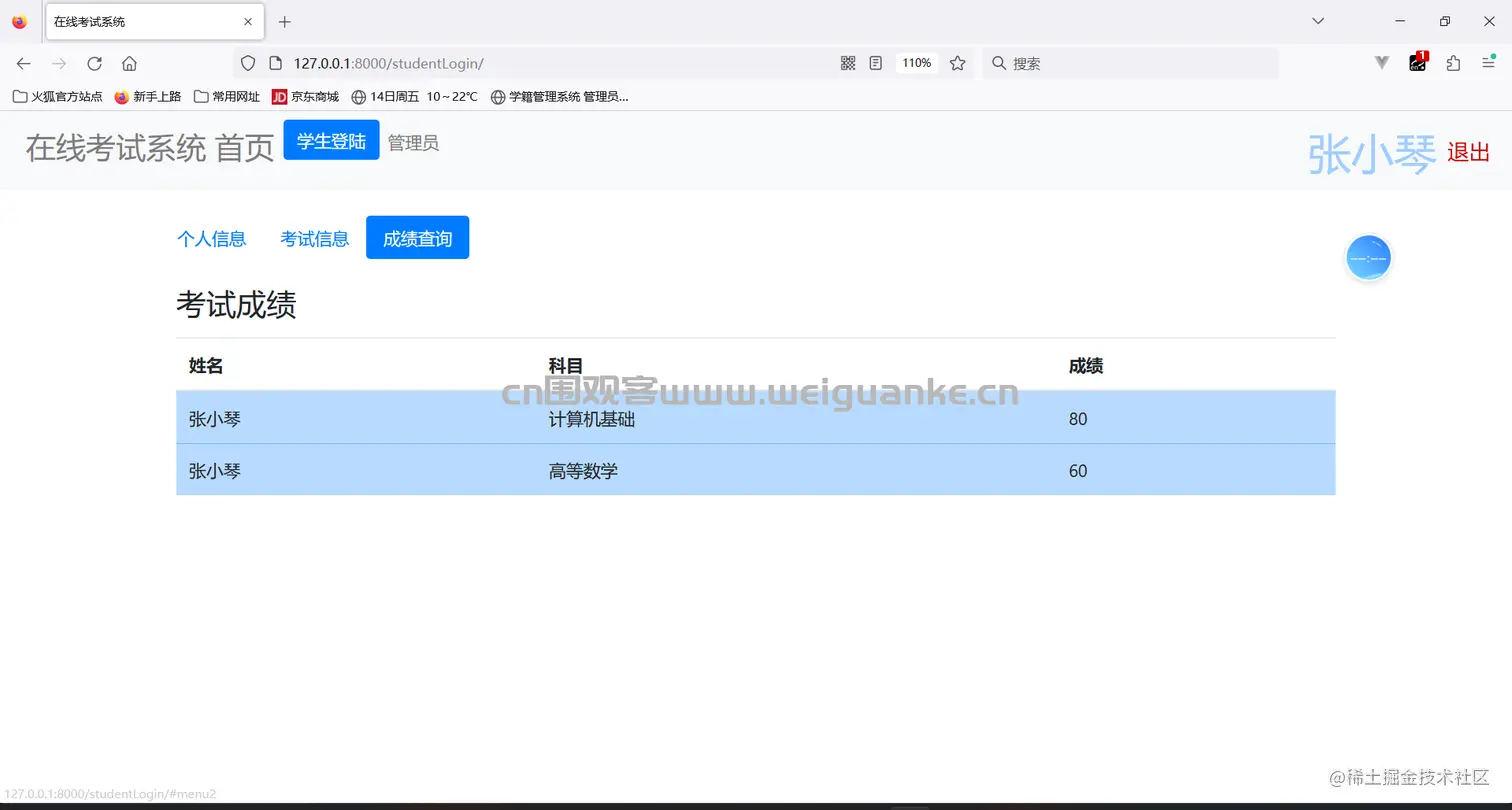The height and width of the screenshot is (810, 1512).
Task: Bookmark this page with the star icon
Action: pos(957,63)
